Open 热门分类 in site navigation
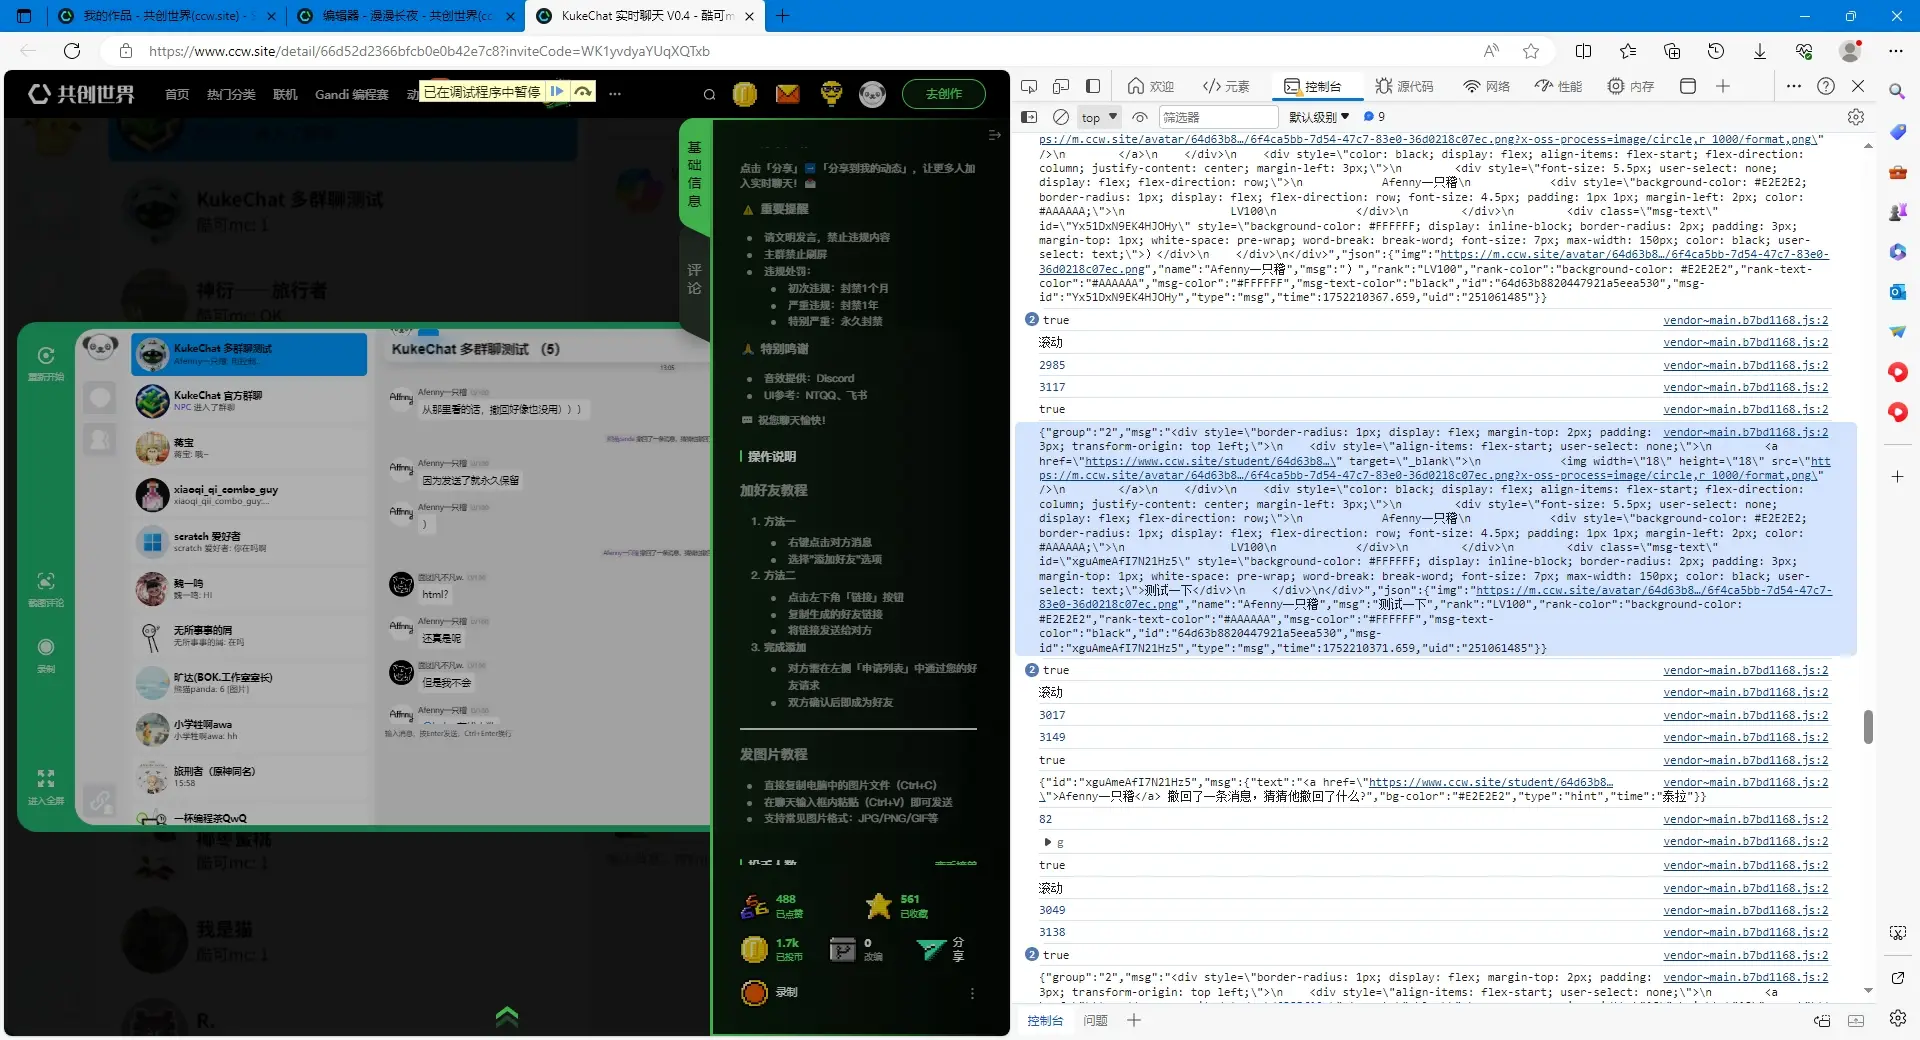Viewport: 1920px width, 1040px height. click(x=231, y=94)
